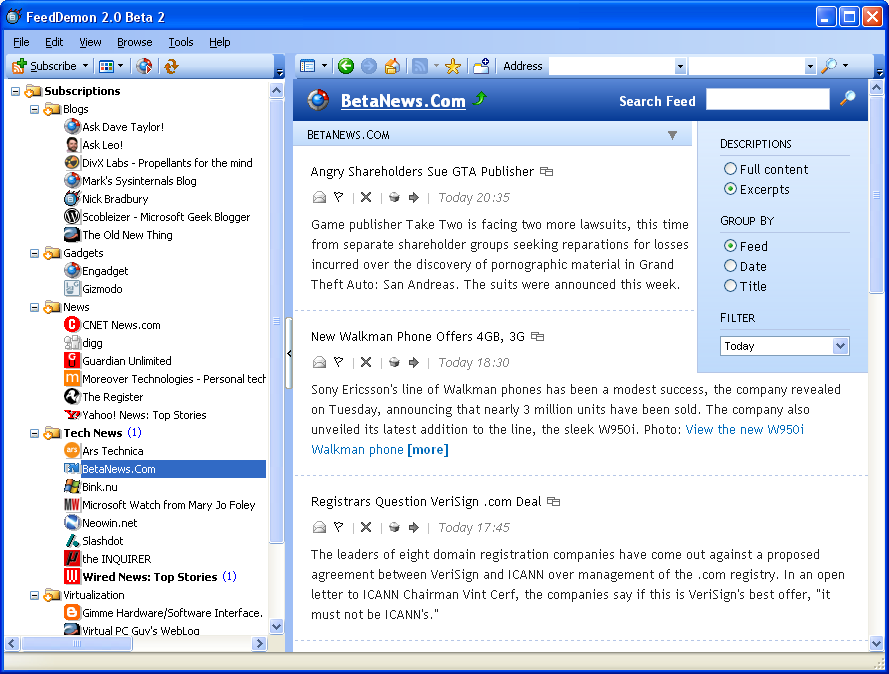Flag the New Walkman Phone article
889x674 pixels.
tap(338, 362)
